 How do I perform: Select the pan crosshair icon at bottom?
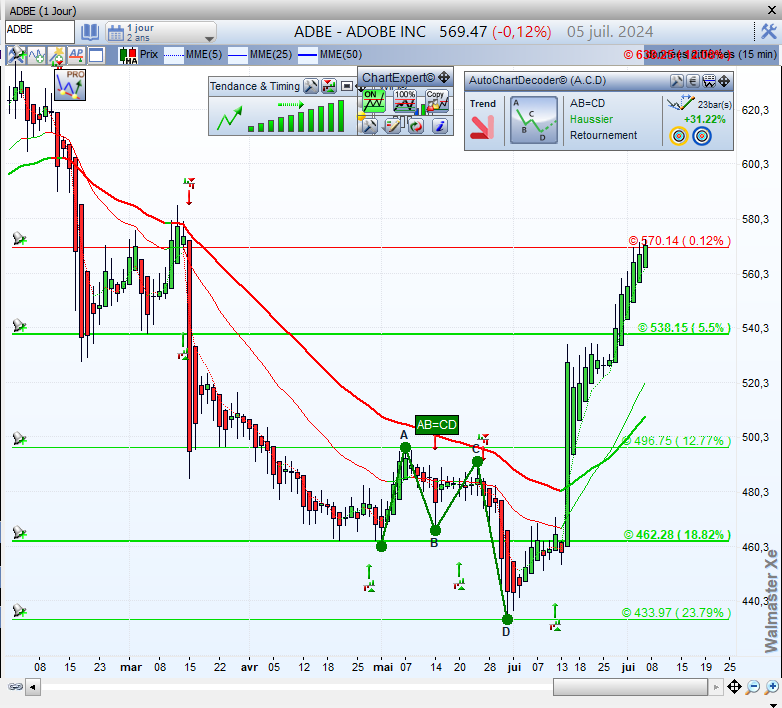click(734, 687)
